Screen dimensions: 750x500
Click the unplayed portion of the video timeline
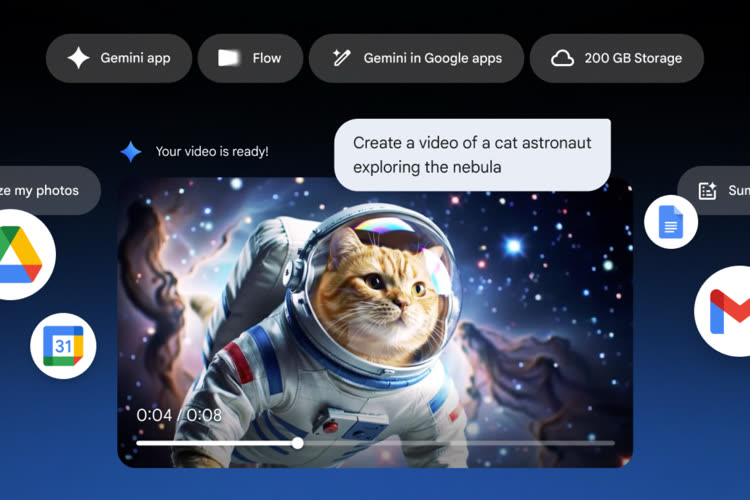[x=460, y=442]
